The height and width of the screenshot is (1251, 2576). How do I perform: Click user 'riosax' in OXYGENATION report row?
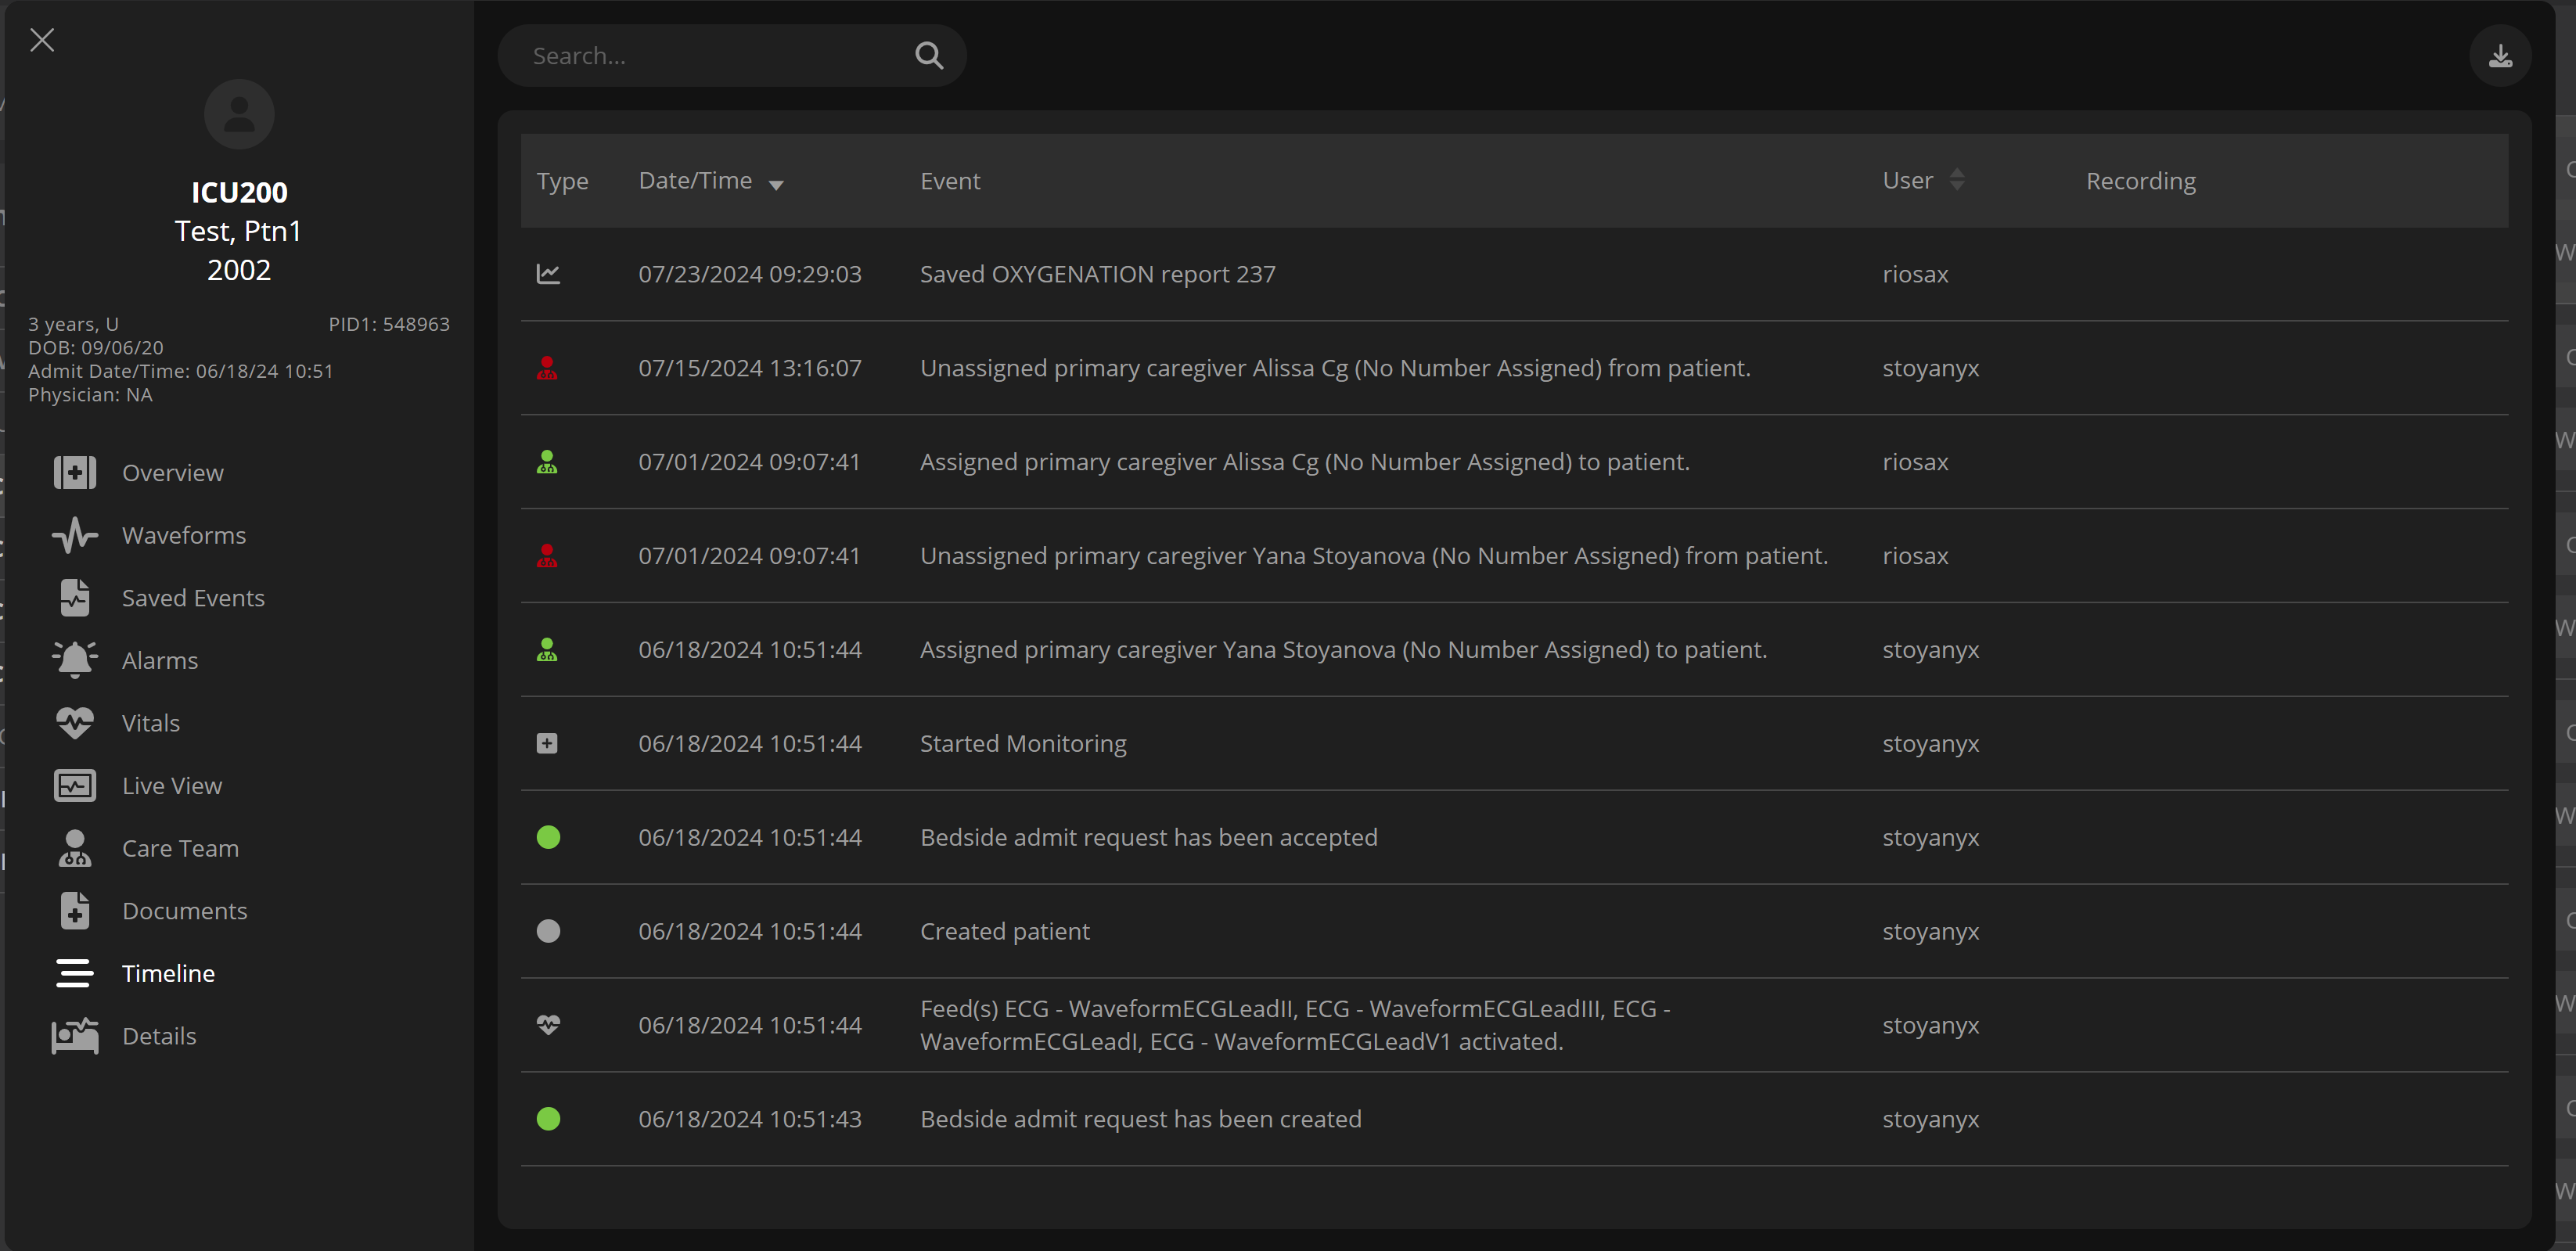coord(1915,274)
